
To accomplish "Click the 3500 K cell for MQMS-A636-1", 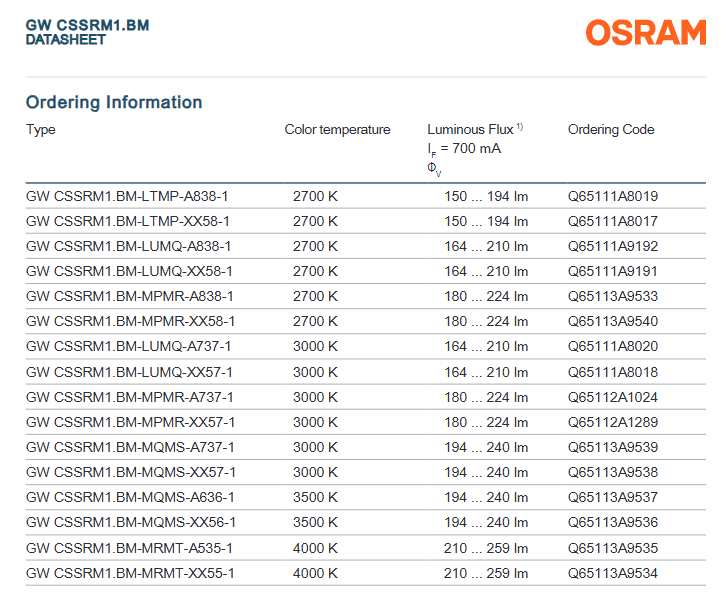I will click(x=315, y=497).
